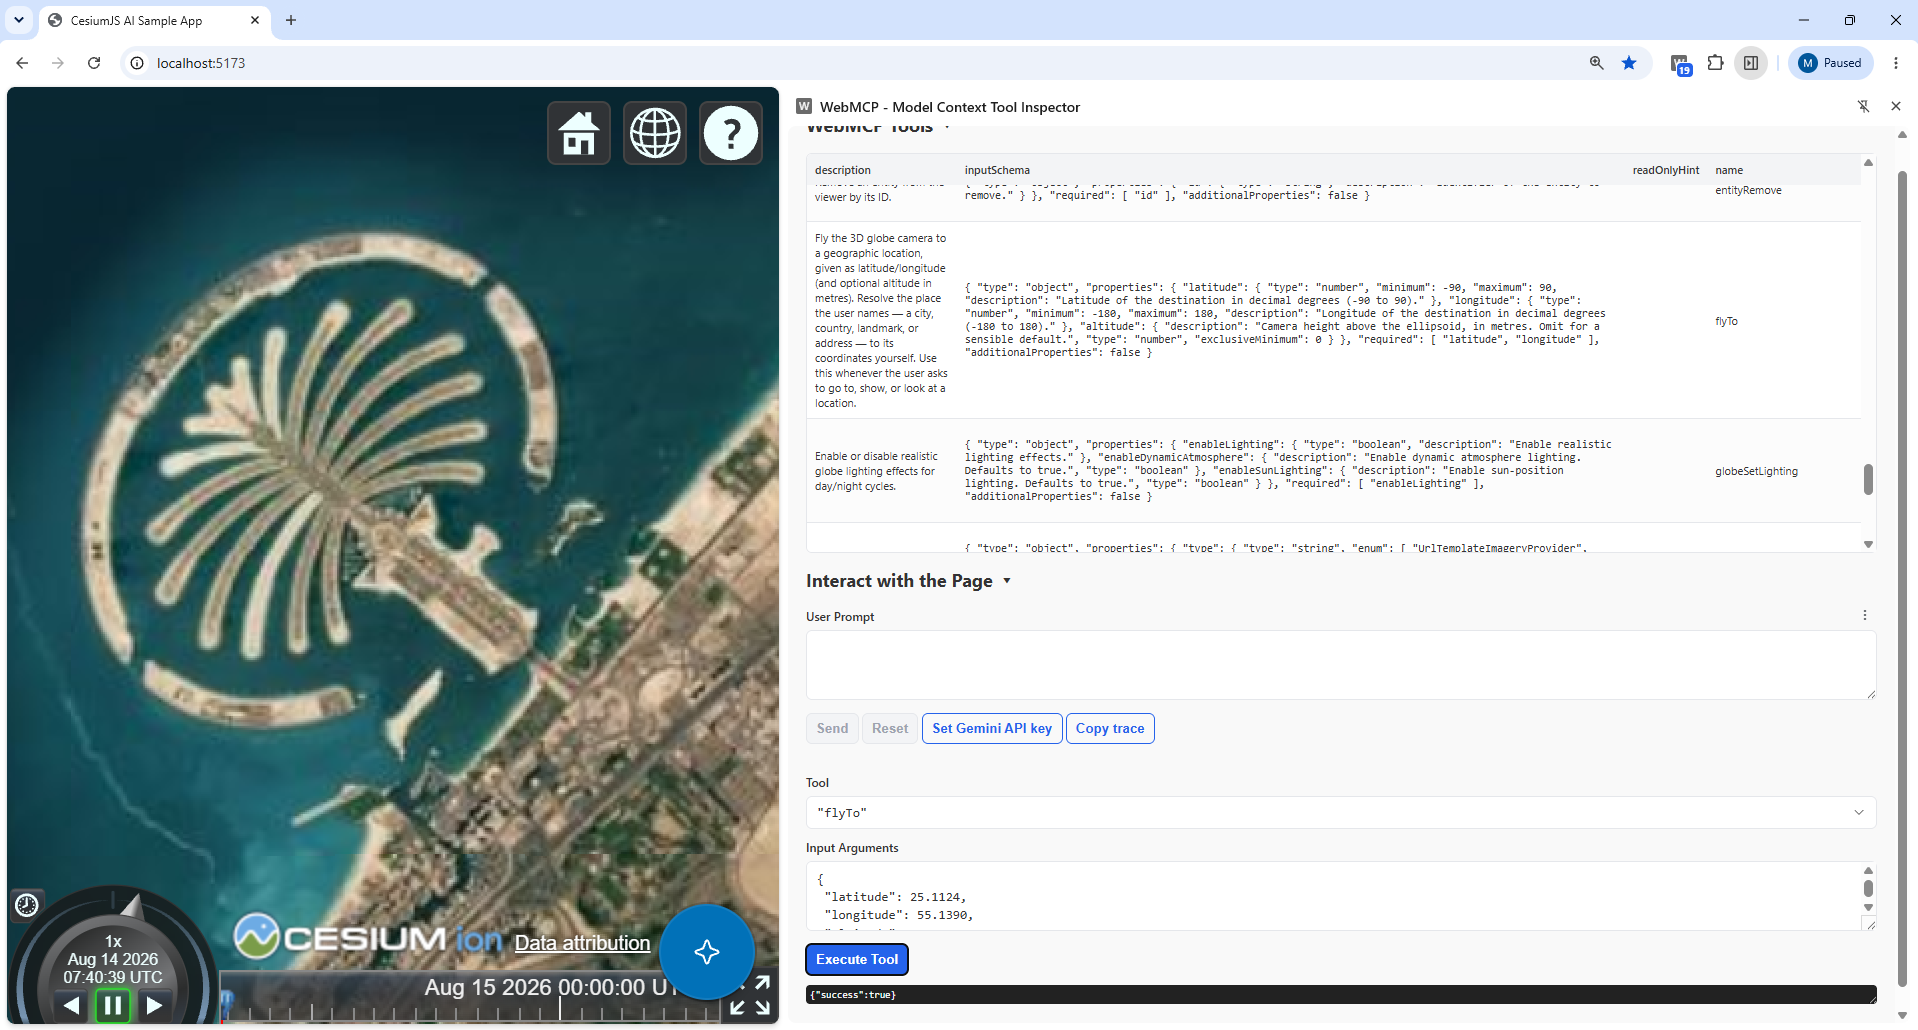Click the Copy trace button

(1110, 729)
